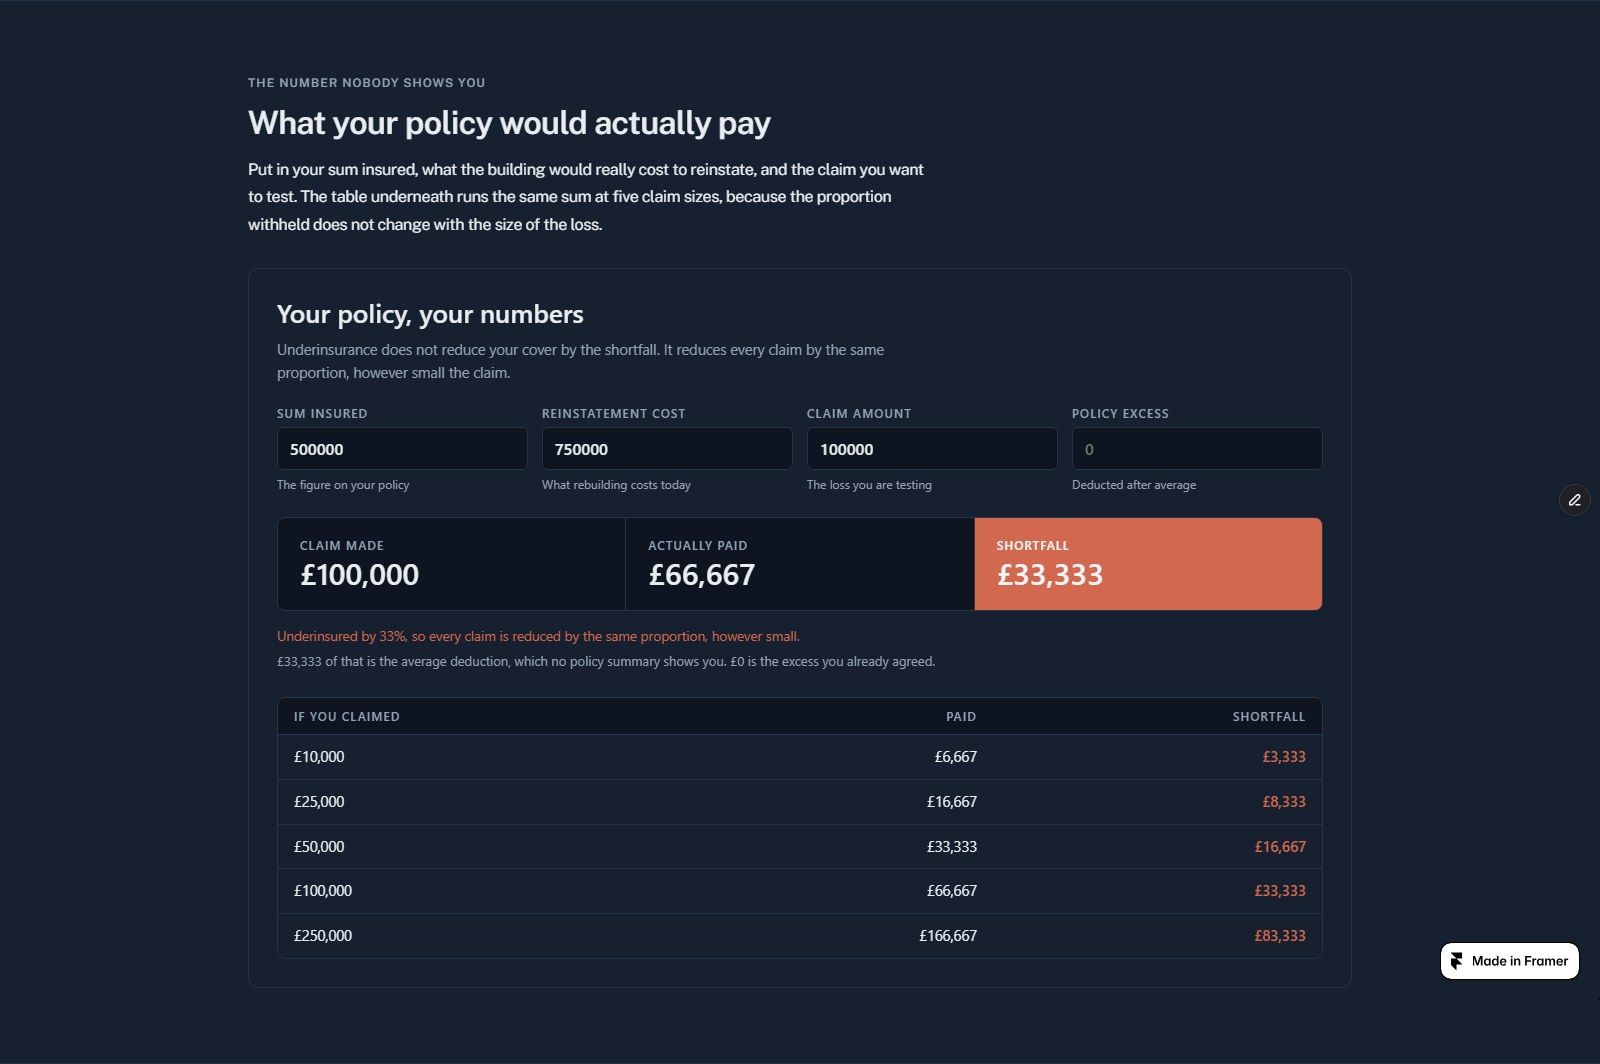Click the PAID column header
Viewport: 1600px width, 1064px height.
[961, 717]
